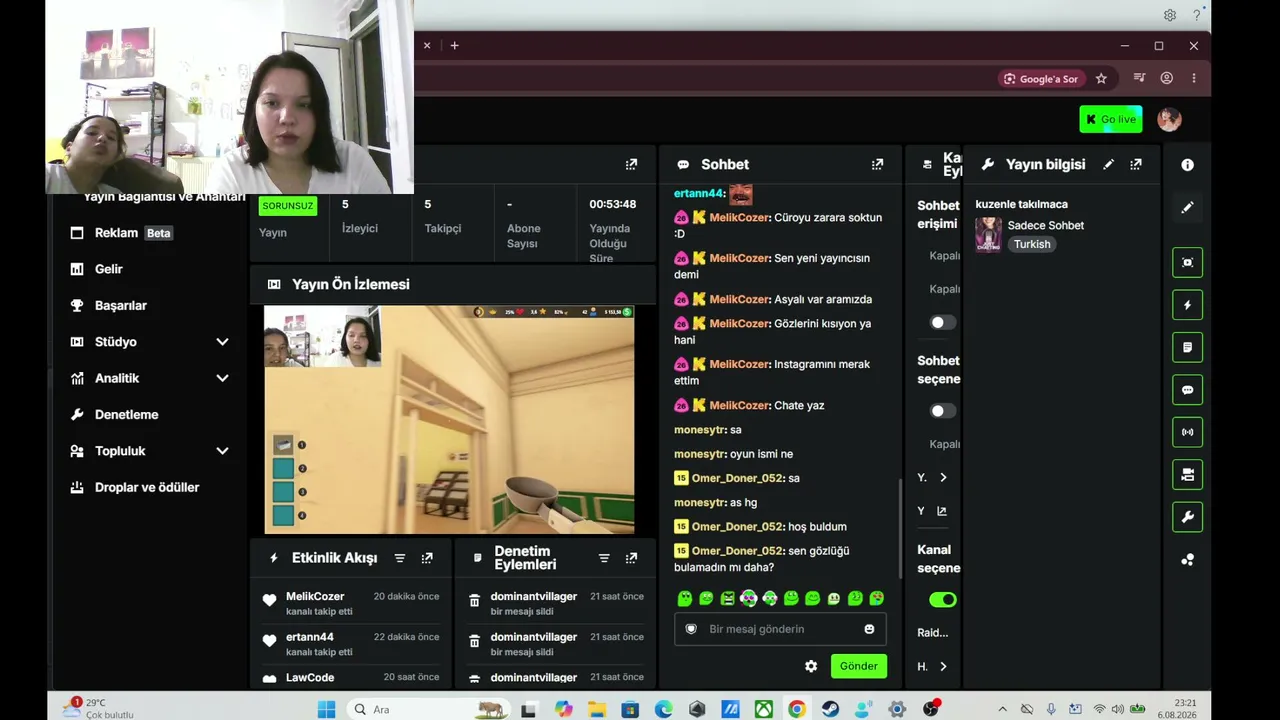Open chat settings gear beside Gönder
Screen dimensions: 1280x720
(x=811, y=666)
